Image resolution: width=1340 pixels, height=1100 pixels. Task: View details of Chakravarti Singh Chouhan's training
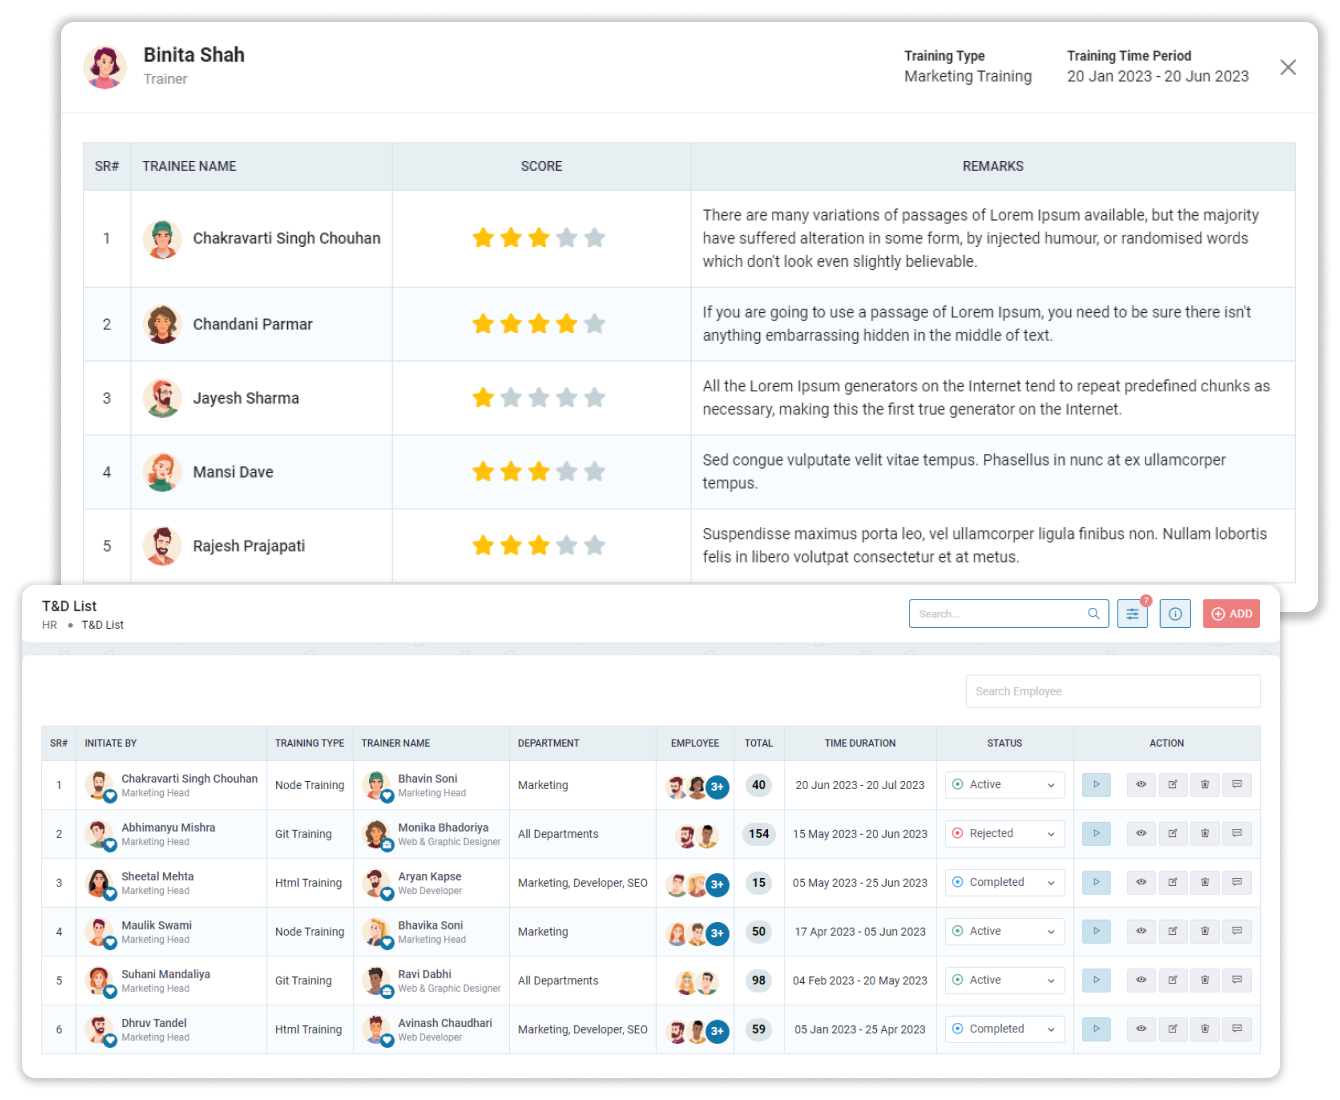tap(1141, 785)
